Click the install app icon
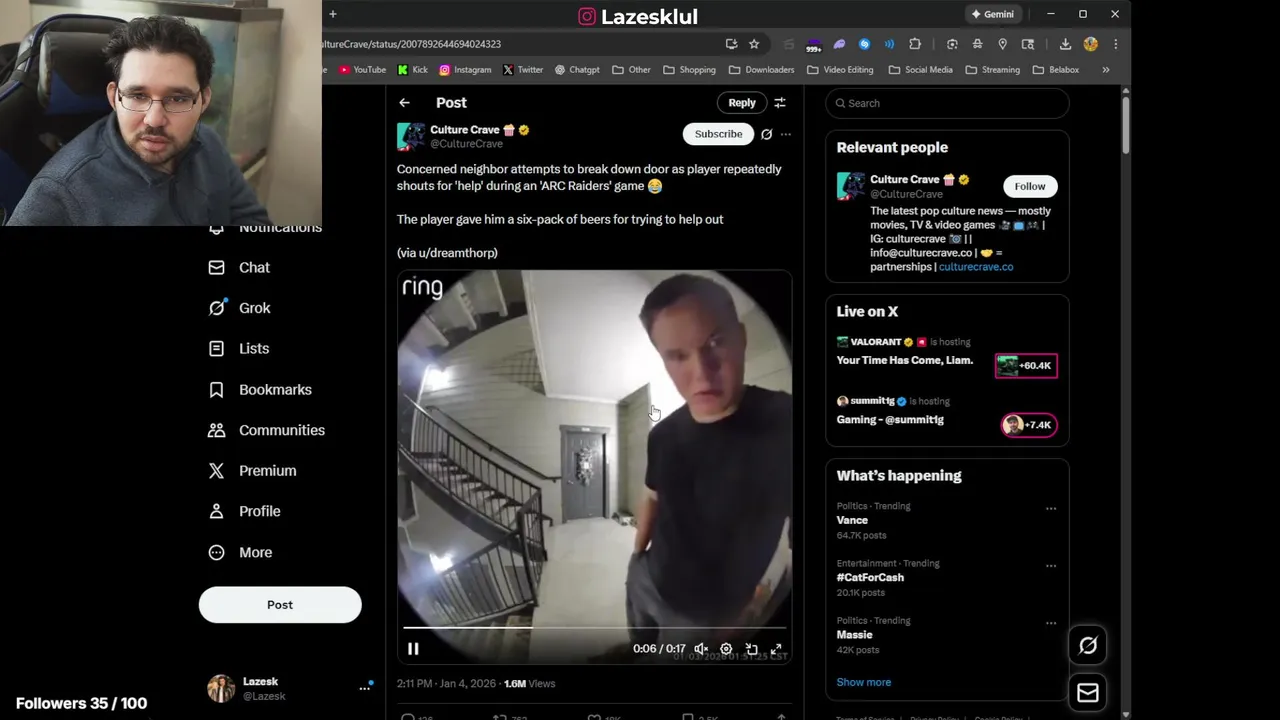Viewport: 1280px width, 720px height. (732, 44)
